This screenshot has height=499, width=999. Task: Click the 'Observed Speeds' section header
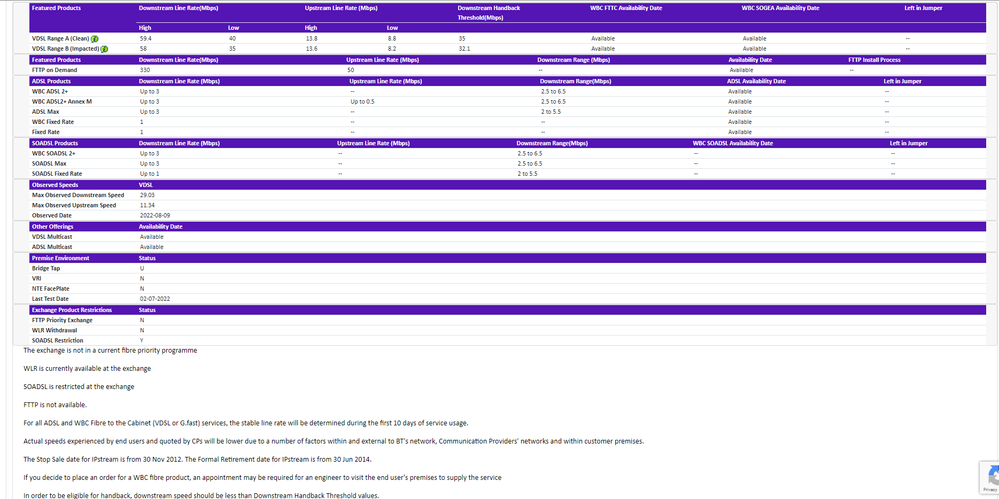click(x=55, y=185)
